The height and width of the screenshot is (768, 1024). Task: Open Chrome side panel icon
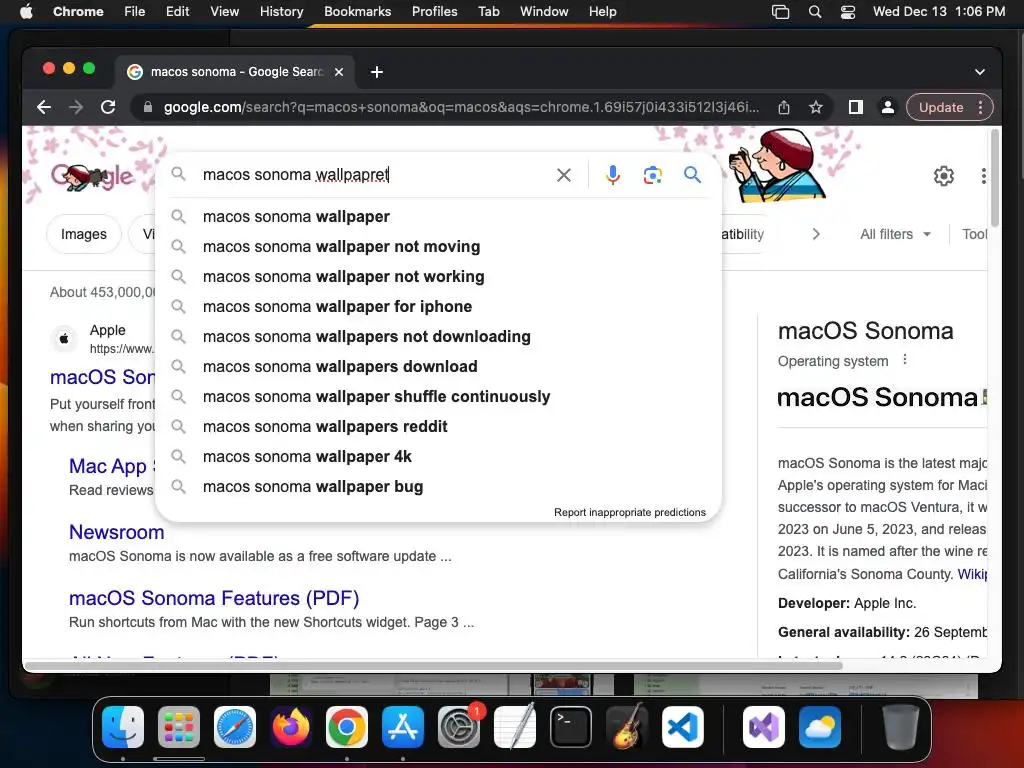point(856,107)
